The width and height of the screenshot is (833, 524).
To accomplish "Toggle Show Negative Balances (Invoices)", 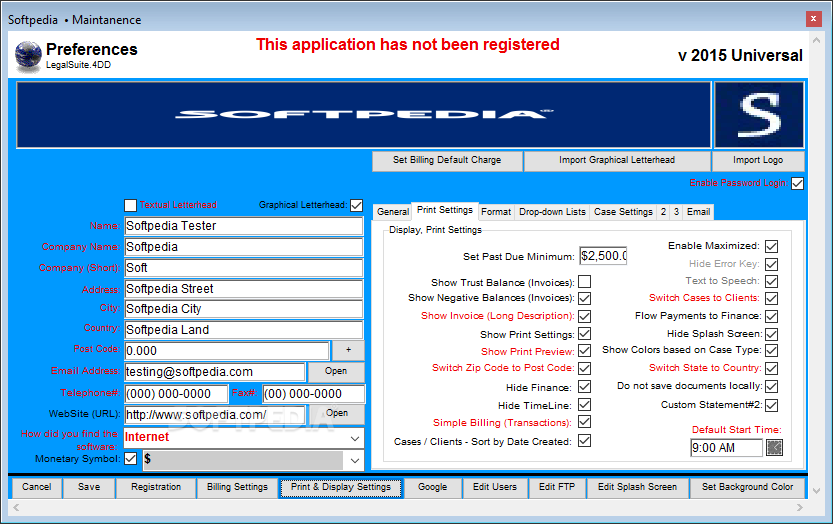I will (x=584, y=298).
